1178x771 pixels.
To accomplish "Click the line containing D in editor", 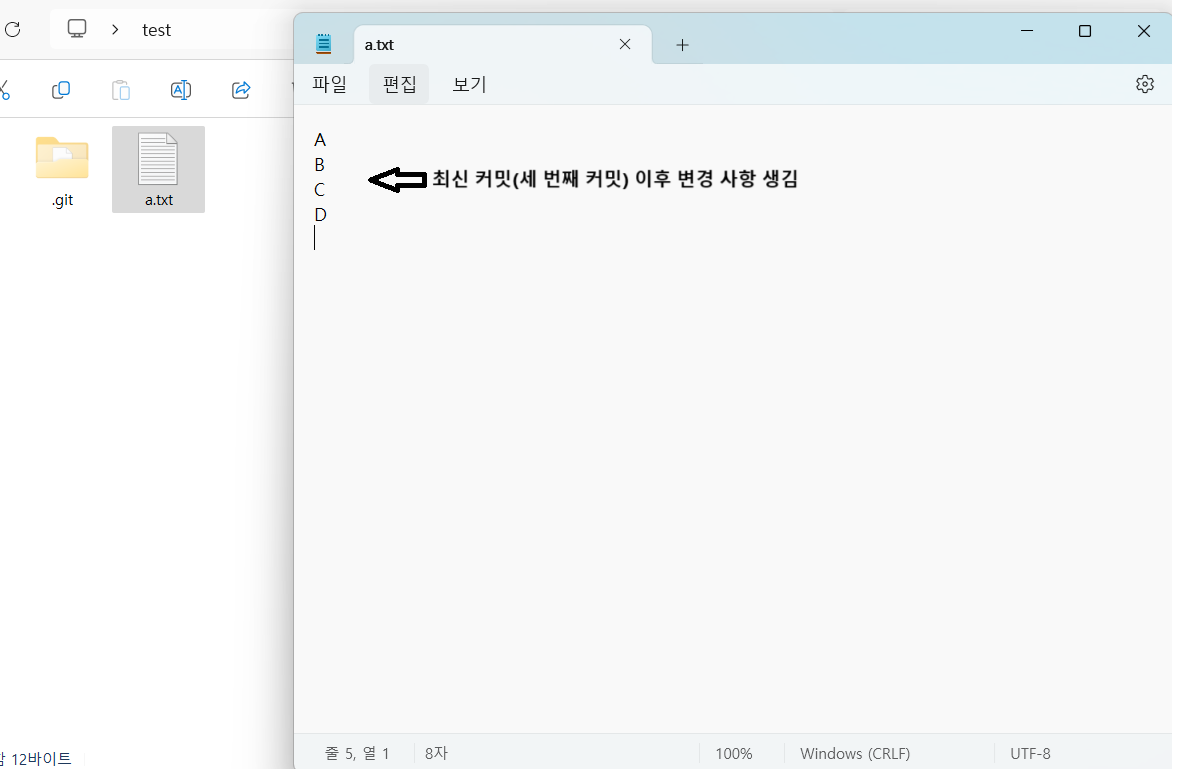I will tap(321, 215).
